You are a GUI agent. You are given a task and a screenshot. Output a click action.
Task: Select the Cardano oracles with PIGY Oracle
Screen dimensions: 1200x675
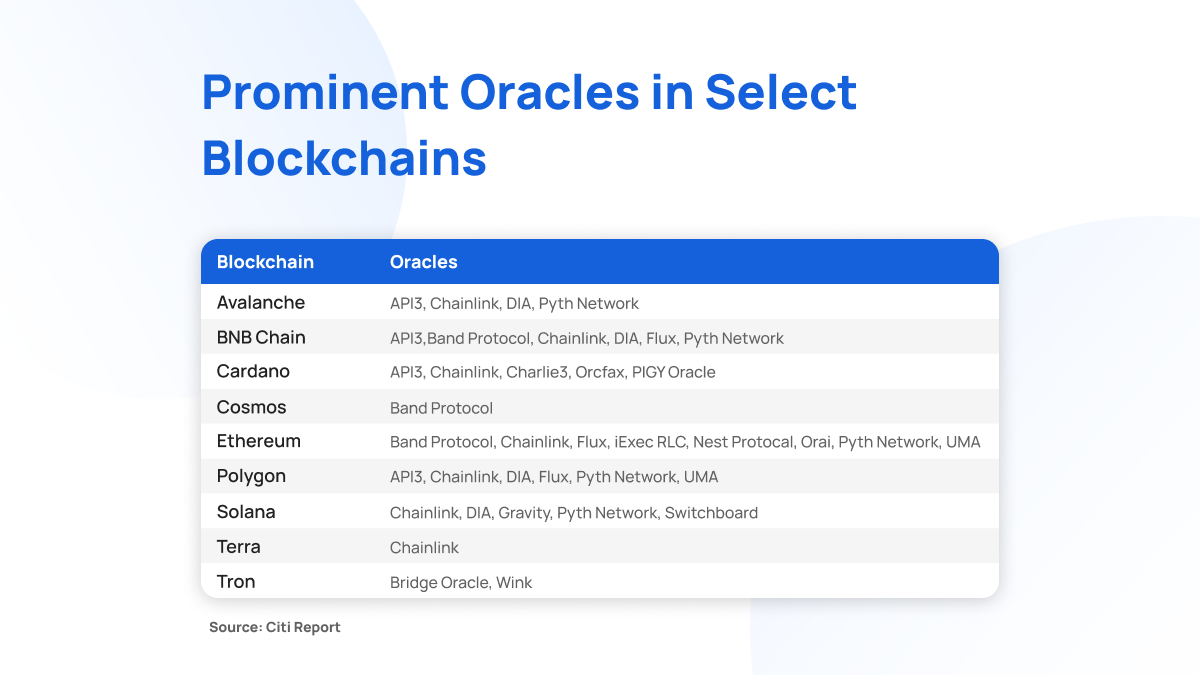click(x=552, y=372)
